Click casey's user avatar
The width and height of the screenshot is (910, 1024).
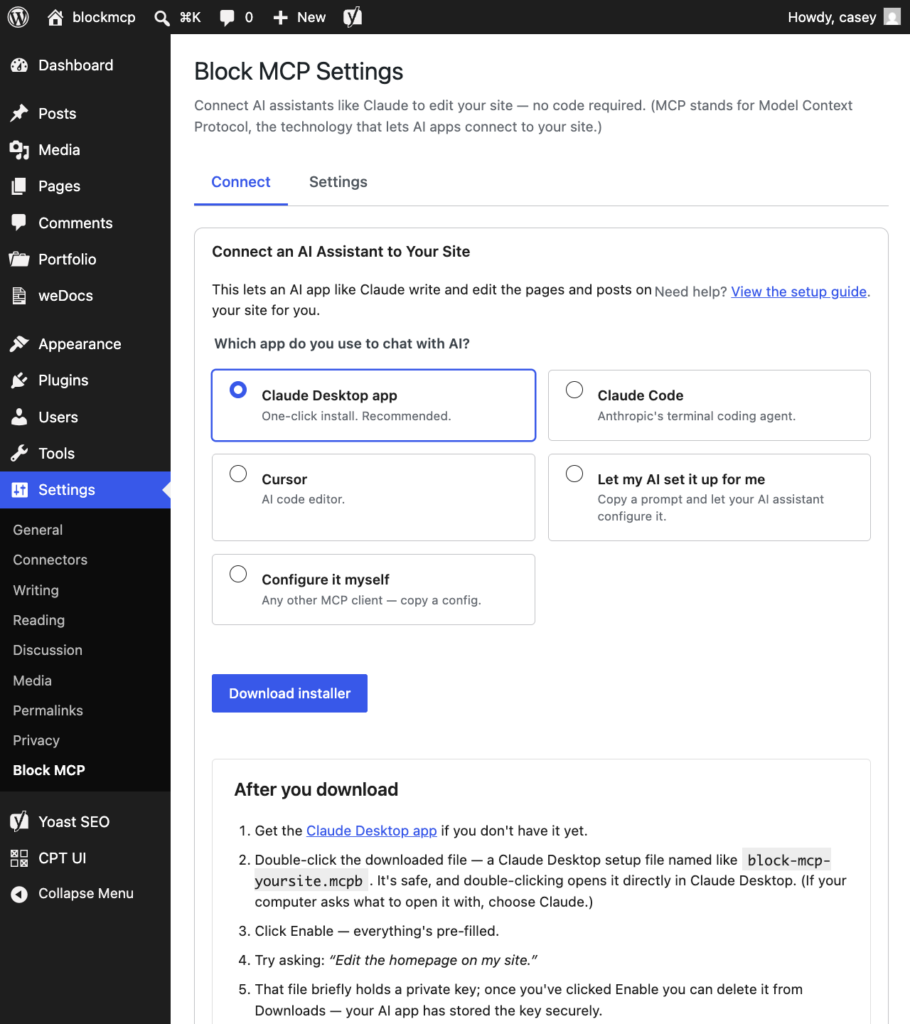tap(892, 17)
